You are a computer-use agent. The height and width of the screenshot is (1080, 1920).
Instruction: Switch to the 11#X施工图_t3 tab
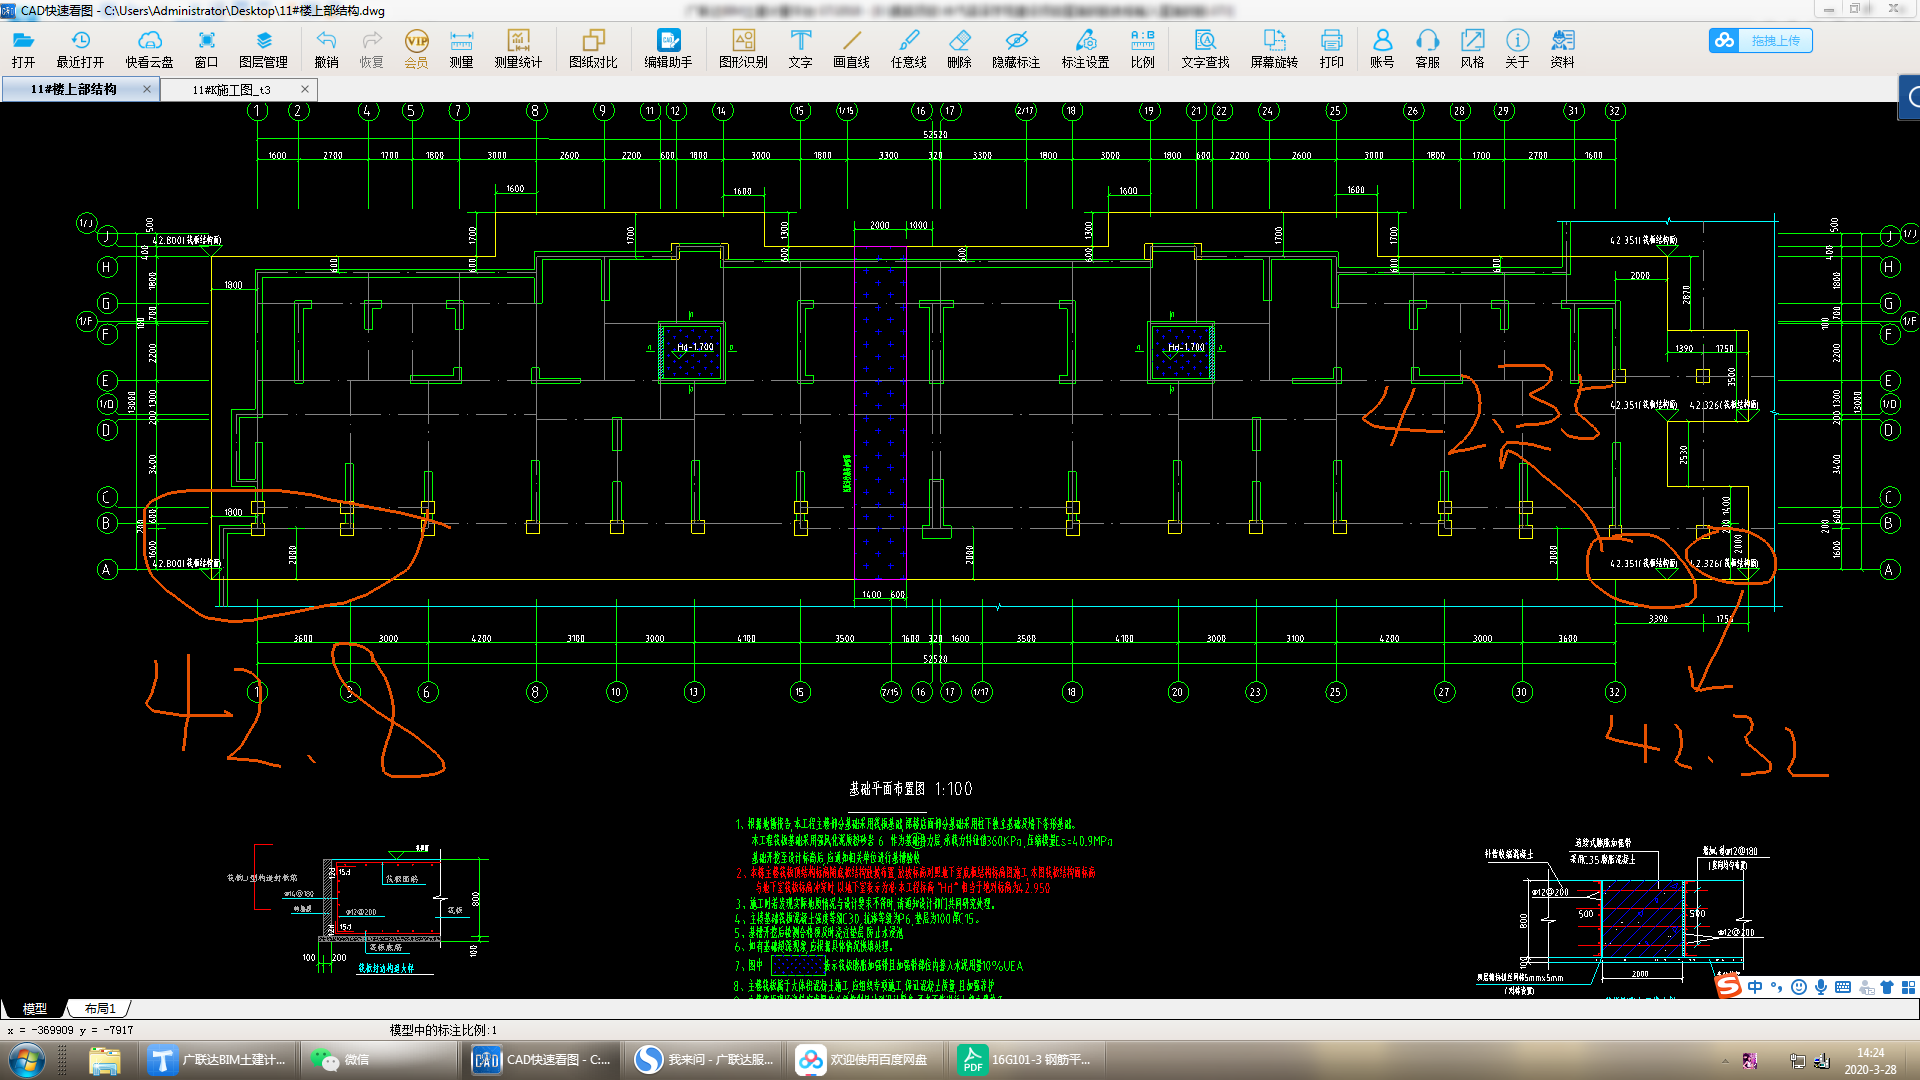click(x=231, y=90)
